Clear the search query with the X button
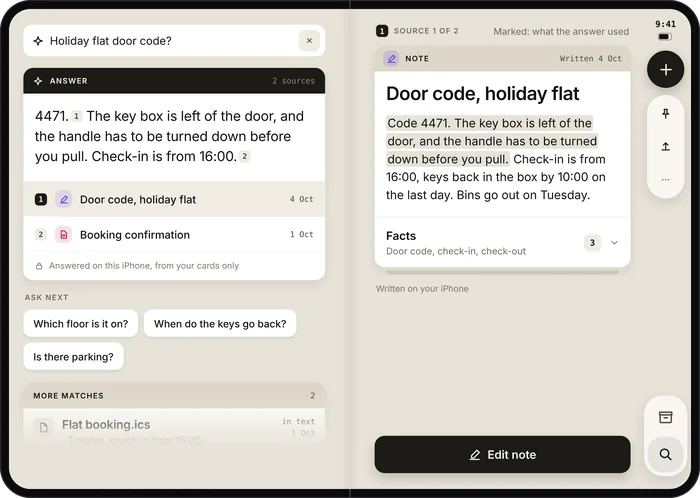700x498 pixels. coord(309,41)
